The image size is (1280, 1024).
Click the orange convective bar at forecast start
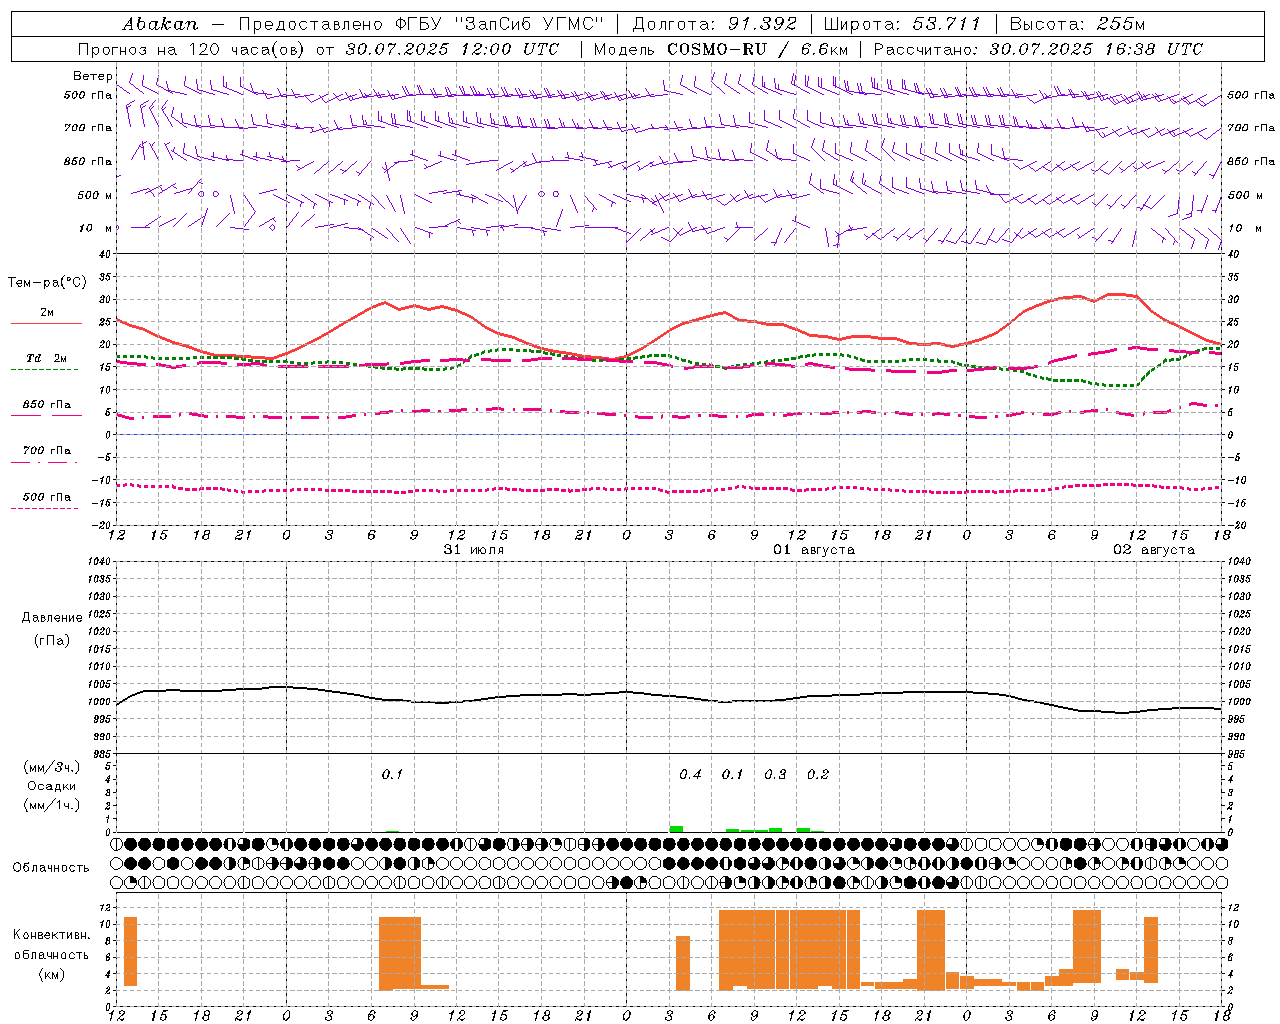[x=130, y=952]
